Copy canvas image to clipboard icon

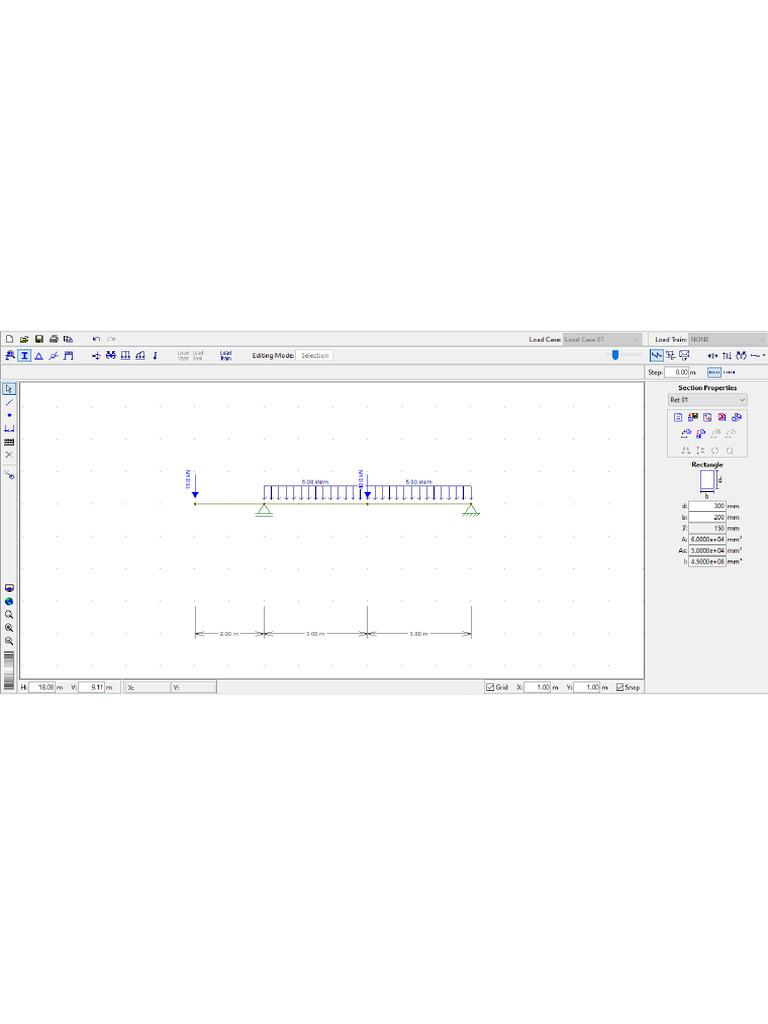coord(69,339)
